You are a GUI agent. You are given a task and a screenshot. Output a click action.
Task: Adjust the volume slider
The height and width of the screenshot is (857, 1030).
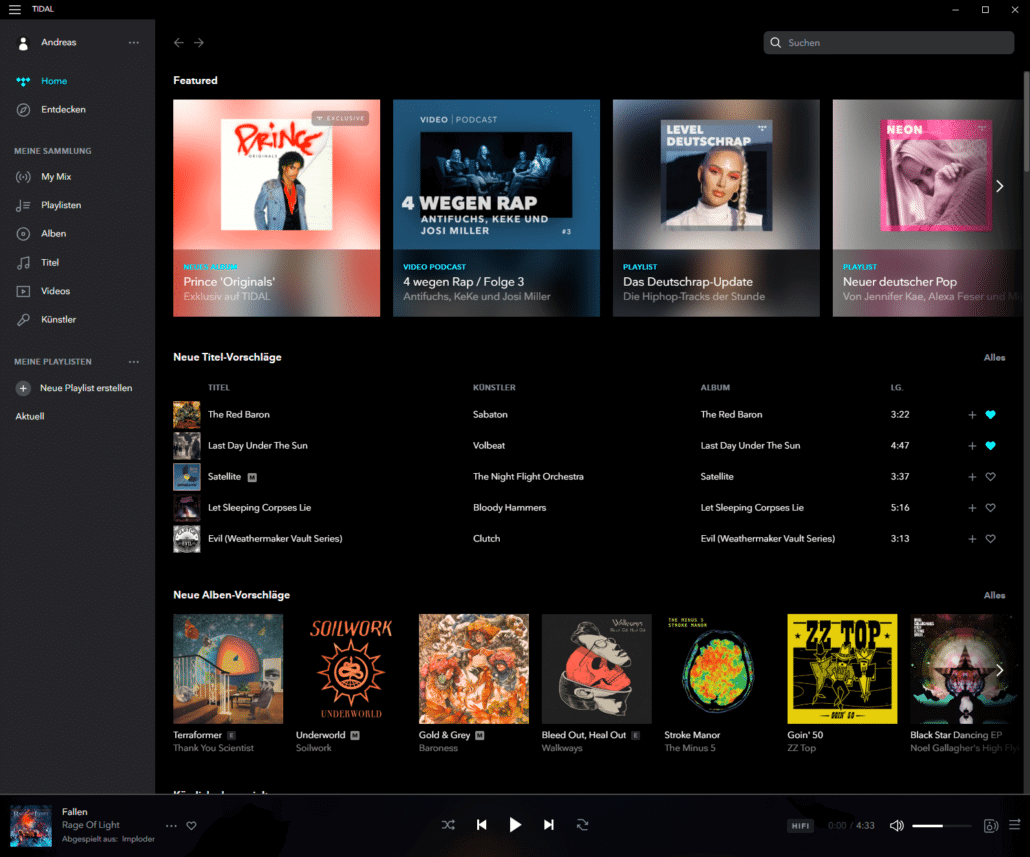(942, 826)
